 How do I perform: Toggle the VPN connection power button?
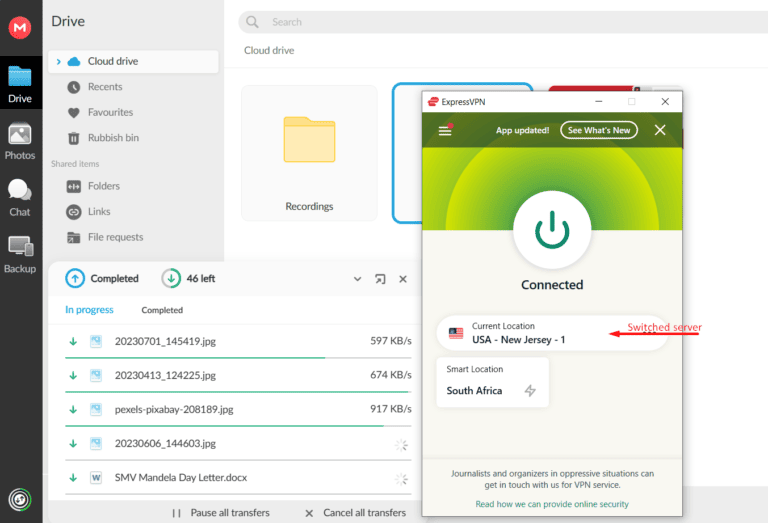pos(552,229)
